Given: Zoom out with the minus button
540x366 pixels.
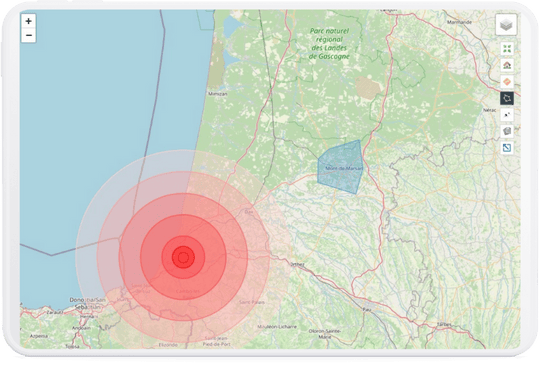Looking at the screenshot, I should (x=29, y=35).
